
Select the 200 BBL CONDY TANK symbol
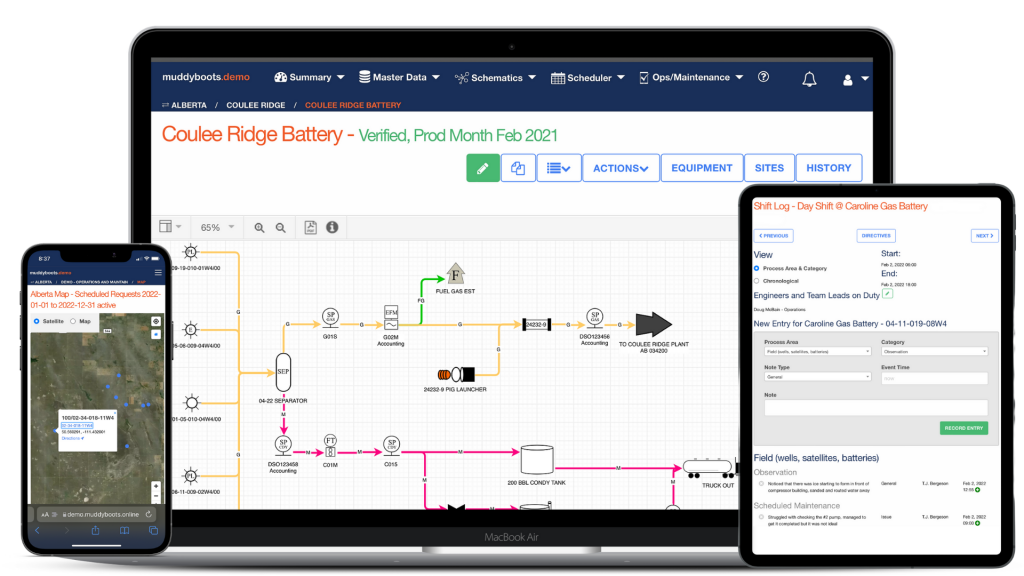click(537, 460)
